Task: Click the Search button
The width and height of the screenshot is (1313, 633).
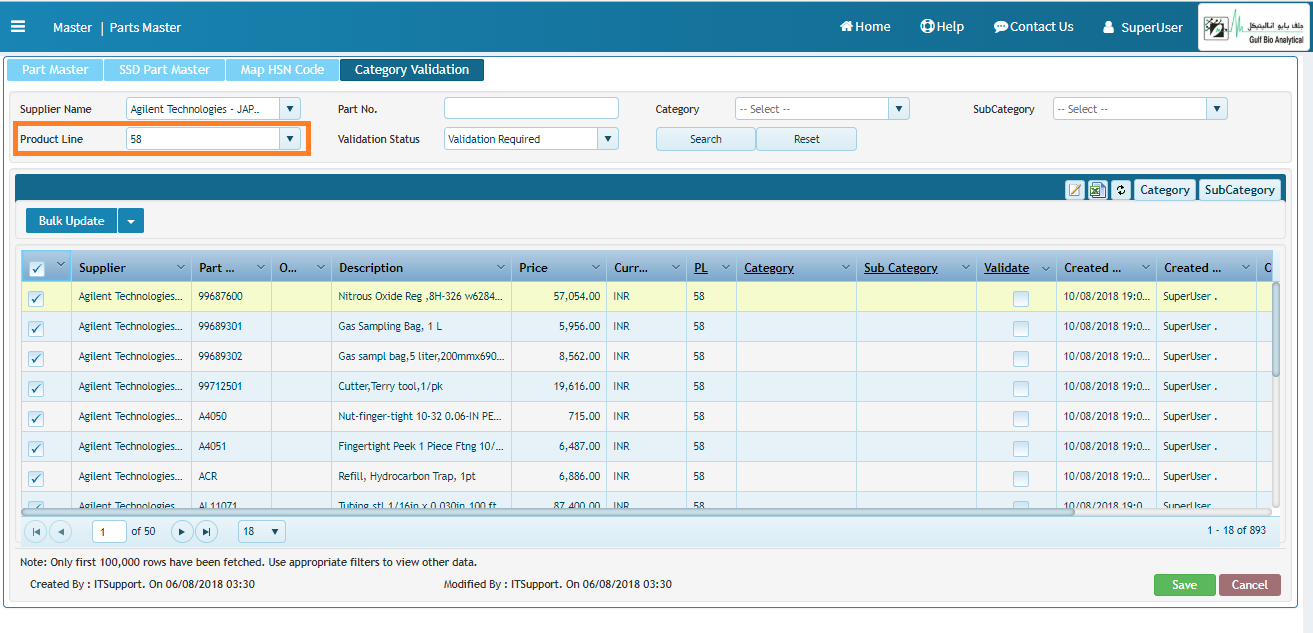Action: click(706, 139)
